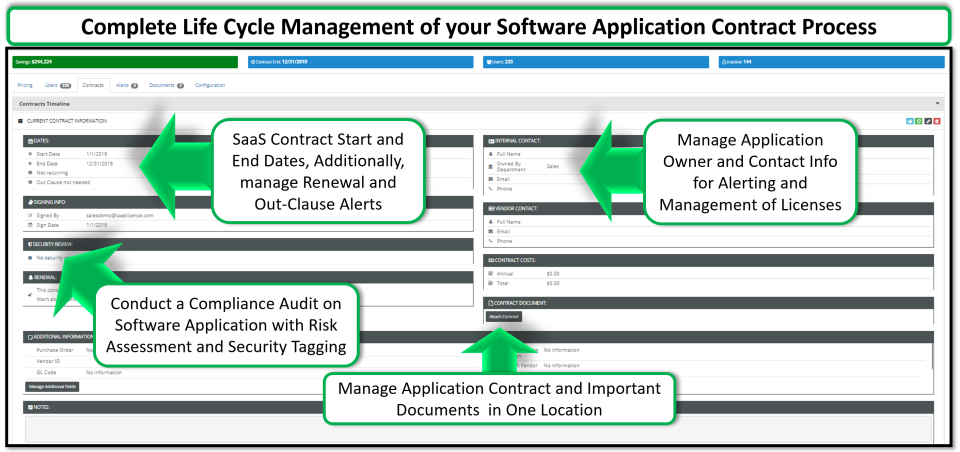Open the Alerts tab
Screen dimensions: 960x452
(127, 85)
